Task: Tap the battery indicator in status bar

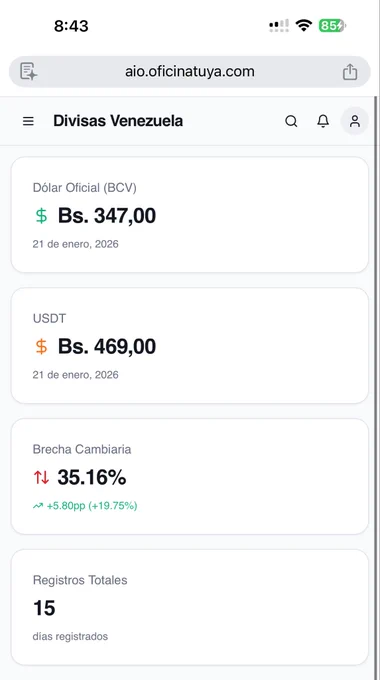Action: pyautogui.click(x=332, y=26)
